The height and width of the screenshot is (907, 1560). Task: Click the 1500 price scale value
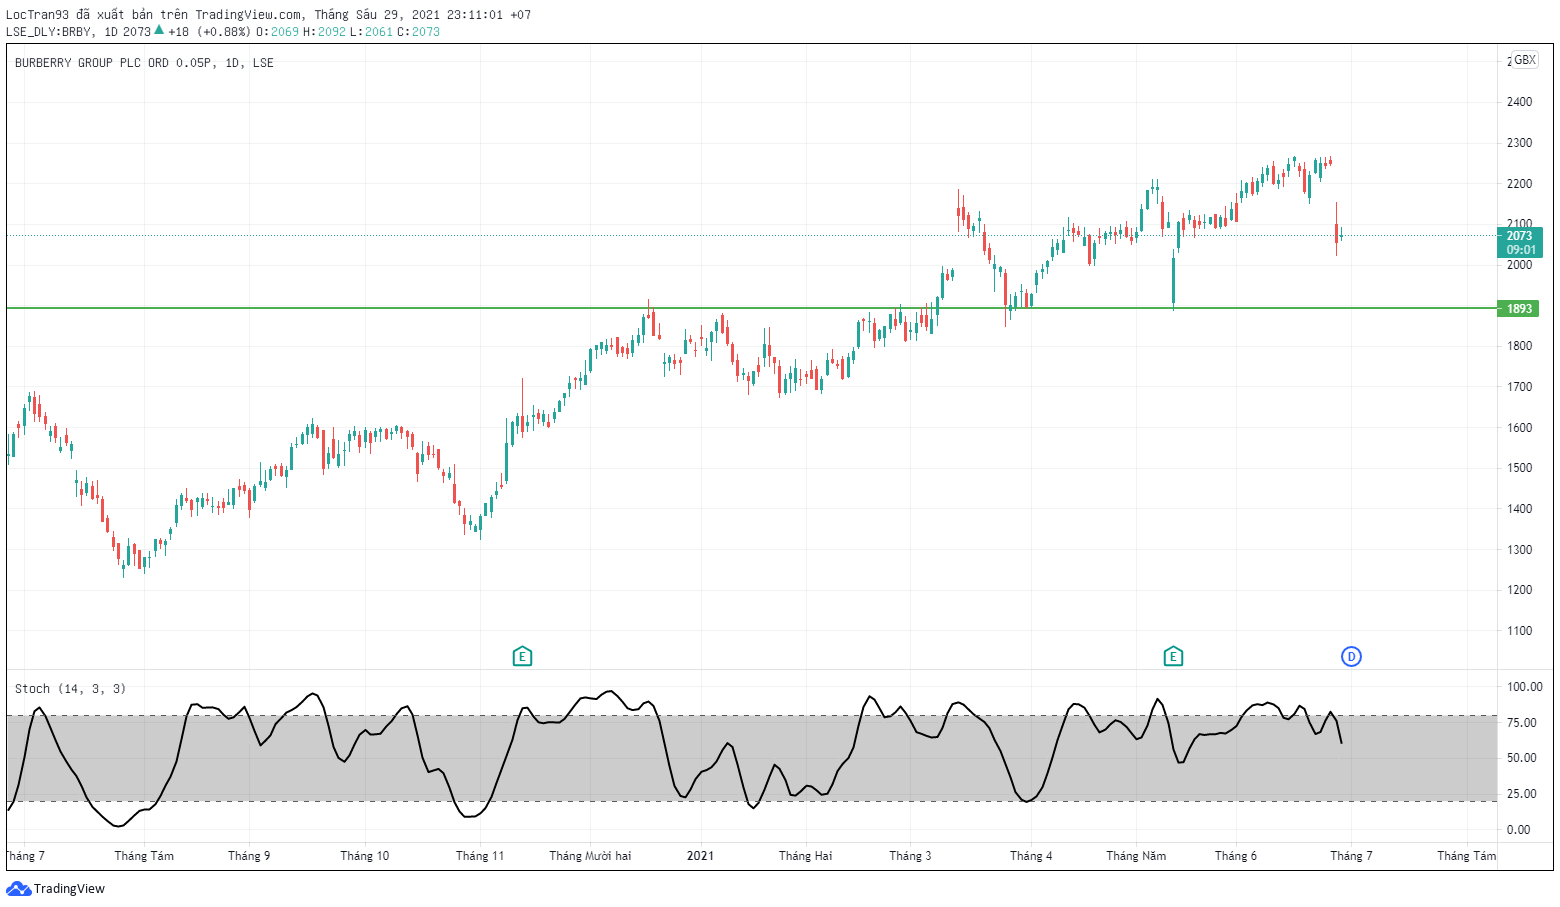click(1519, 468)
